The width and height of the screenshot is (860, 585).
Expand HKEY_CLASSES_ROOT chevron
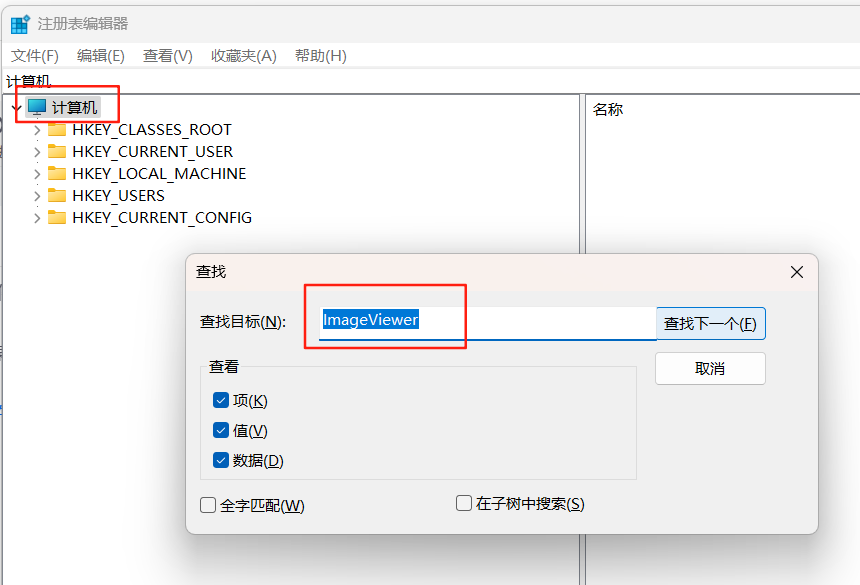tap(37, 130)
